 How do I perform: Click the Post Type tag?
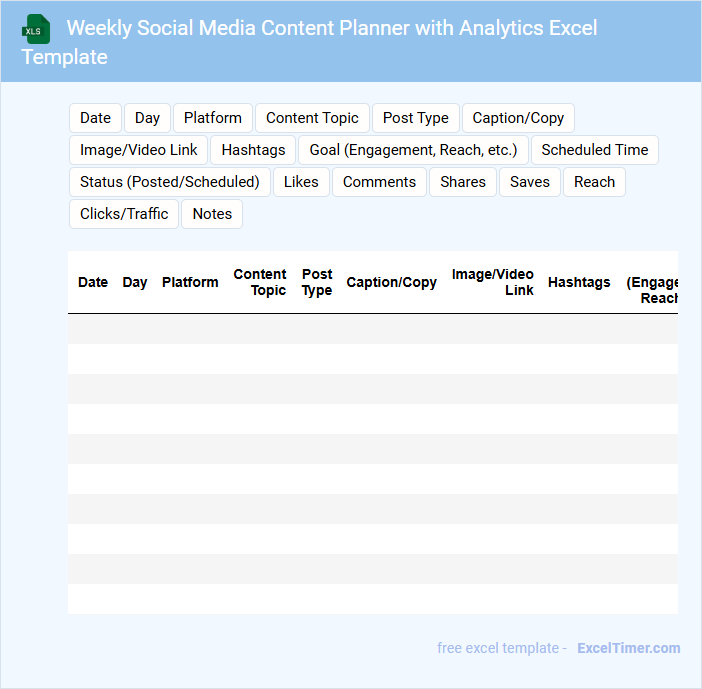(416, 118)
